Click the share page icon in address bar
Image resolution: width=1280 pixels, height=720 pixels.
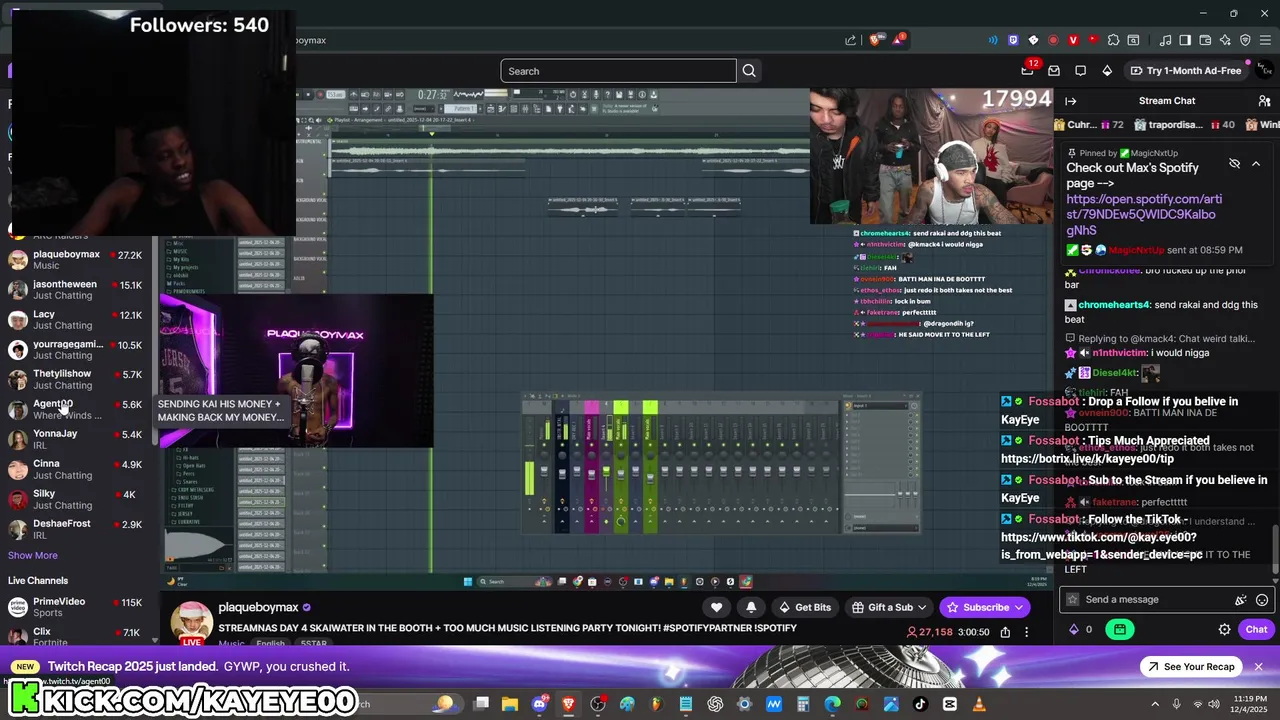pos(850,40)
